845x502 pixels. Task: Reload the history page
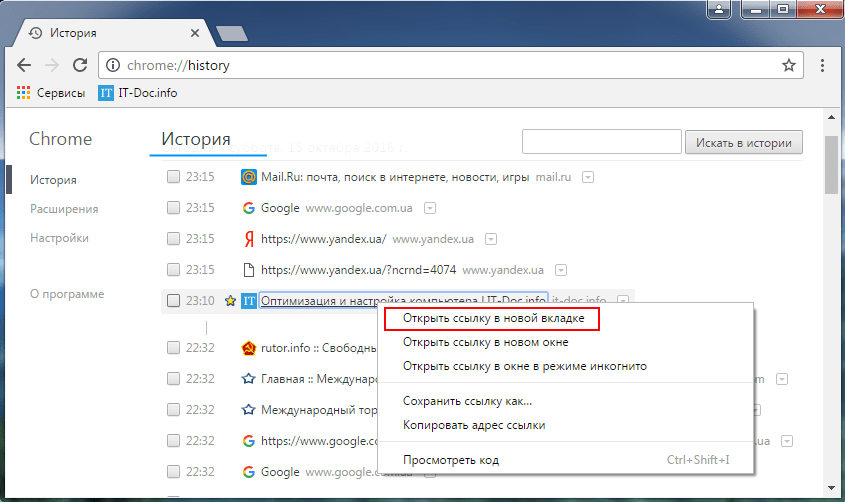click(80, 65)
